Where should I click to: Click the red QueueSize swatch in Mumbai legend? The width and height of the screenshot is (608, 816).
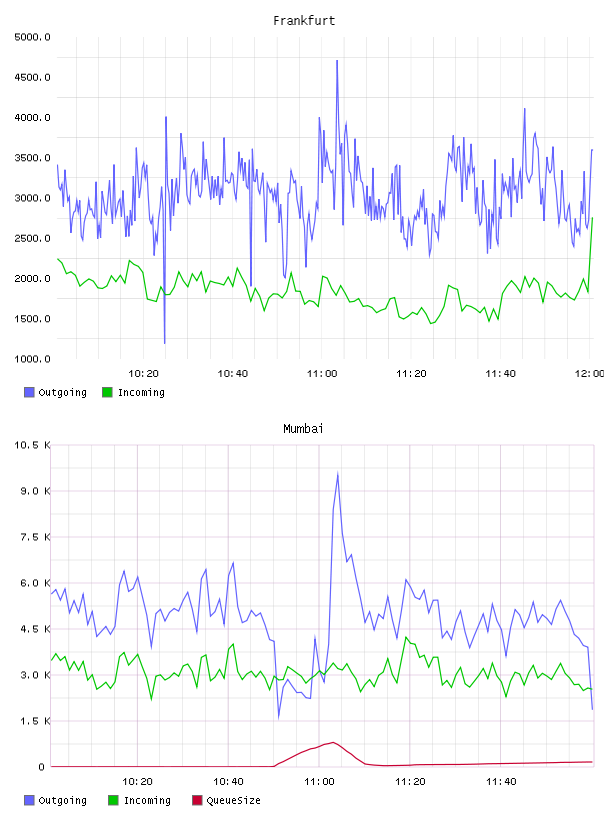197,800
